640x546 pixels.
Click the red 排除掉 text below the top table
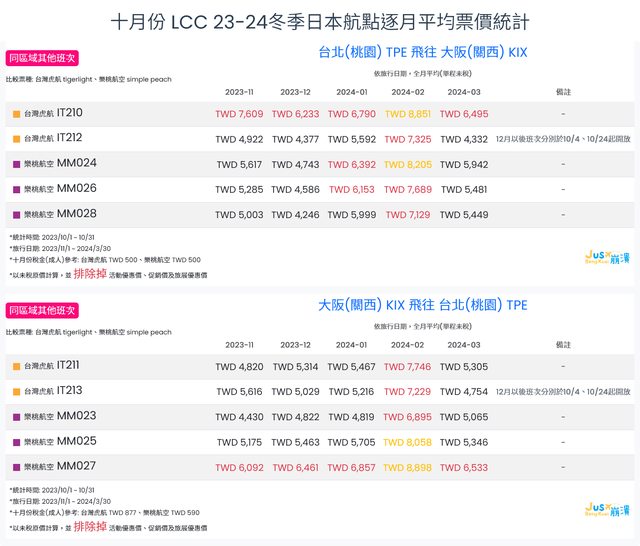coord(87,272)
